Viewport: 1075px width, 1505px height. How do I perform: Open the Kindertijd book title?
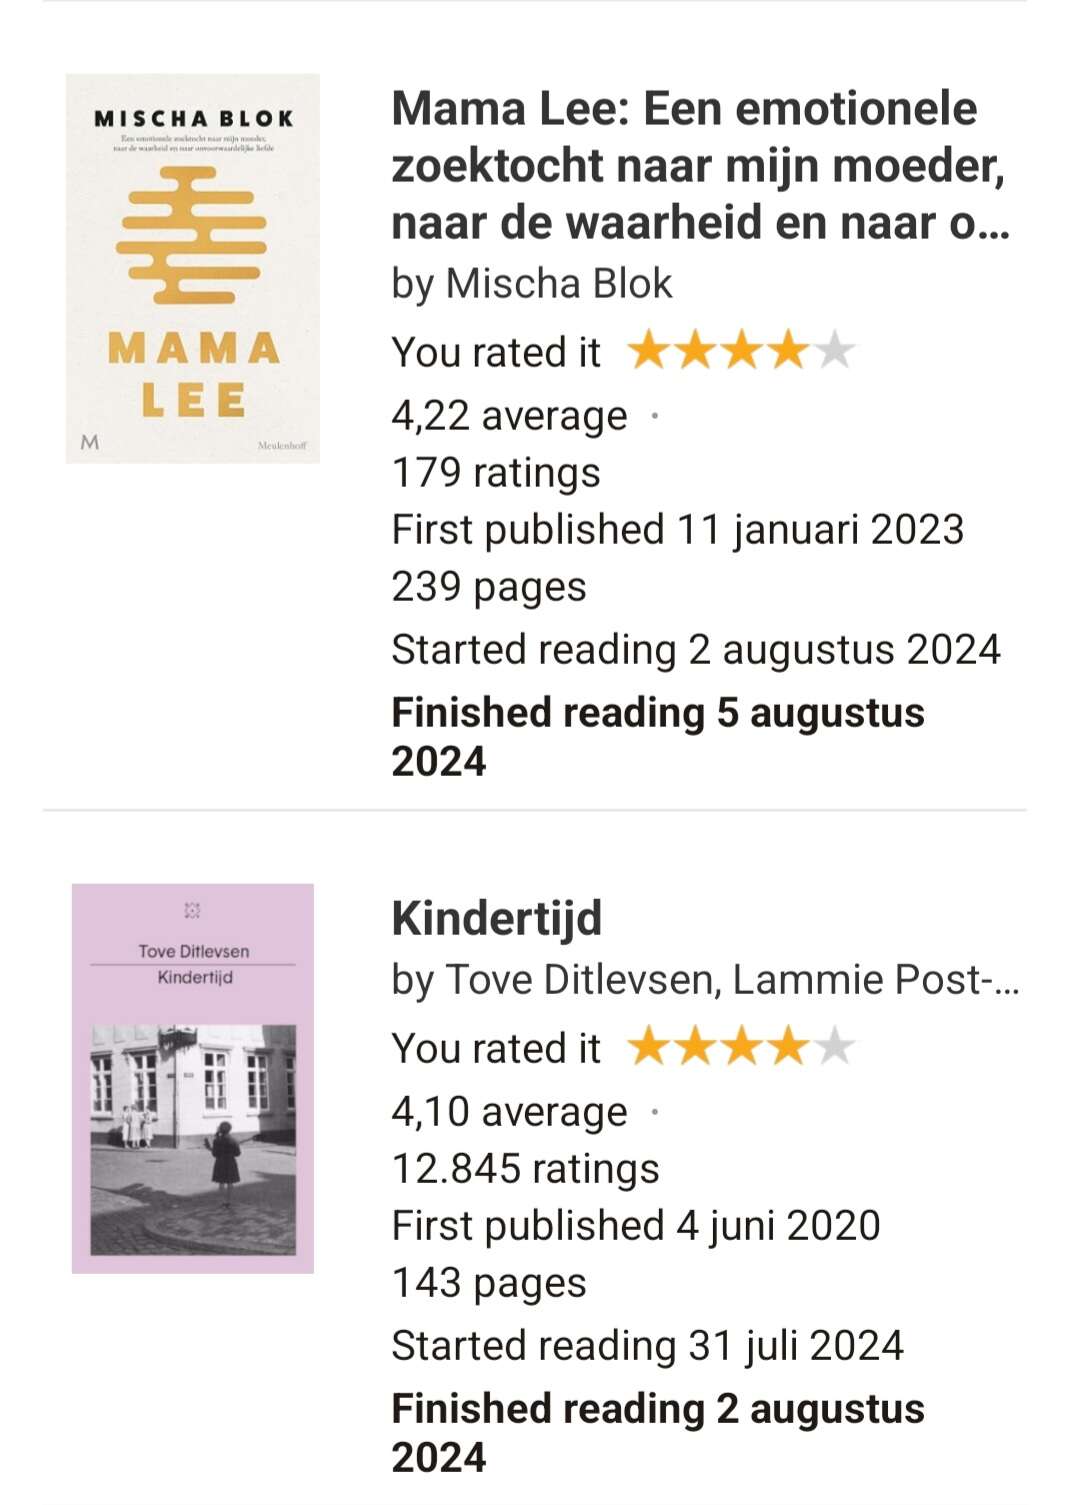497,918
